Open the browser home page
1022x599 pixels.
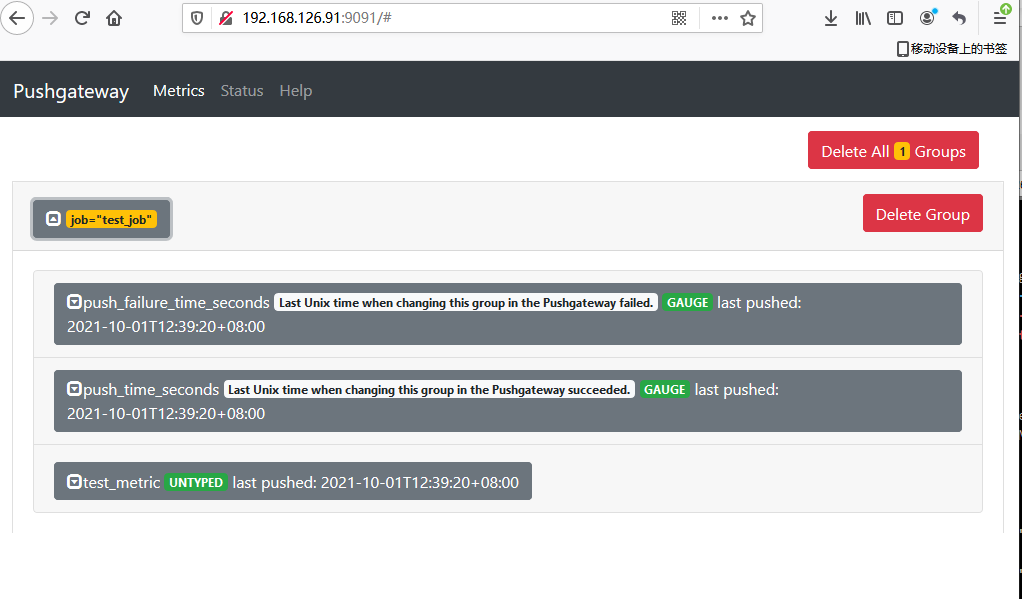[x=114, y=18]
